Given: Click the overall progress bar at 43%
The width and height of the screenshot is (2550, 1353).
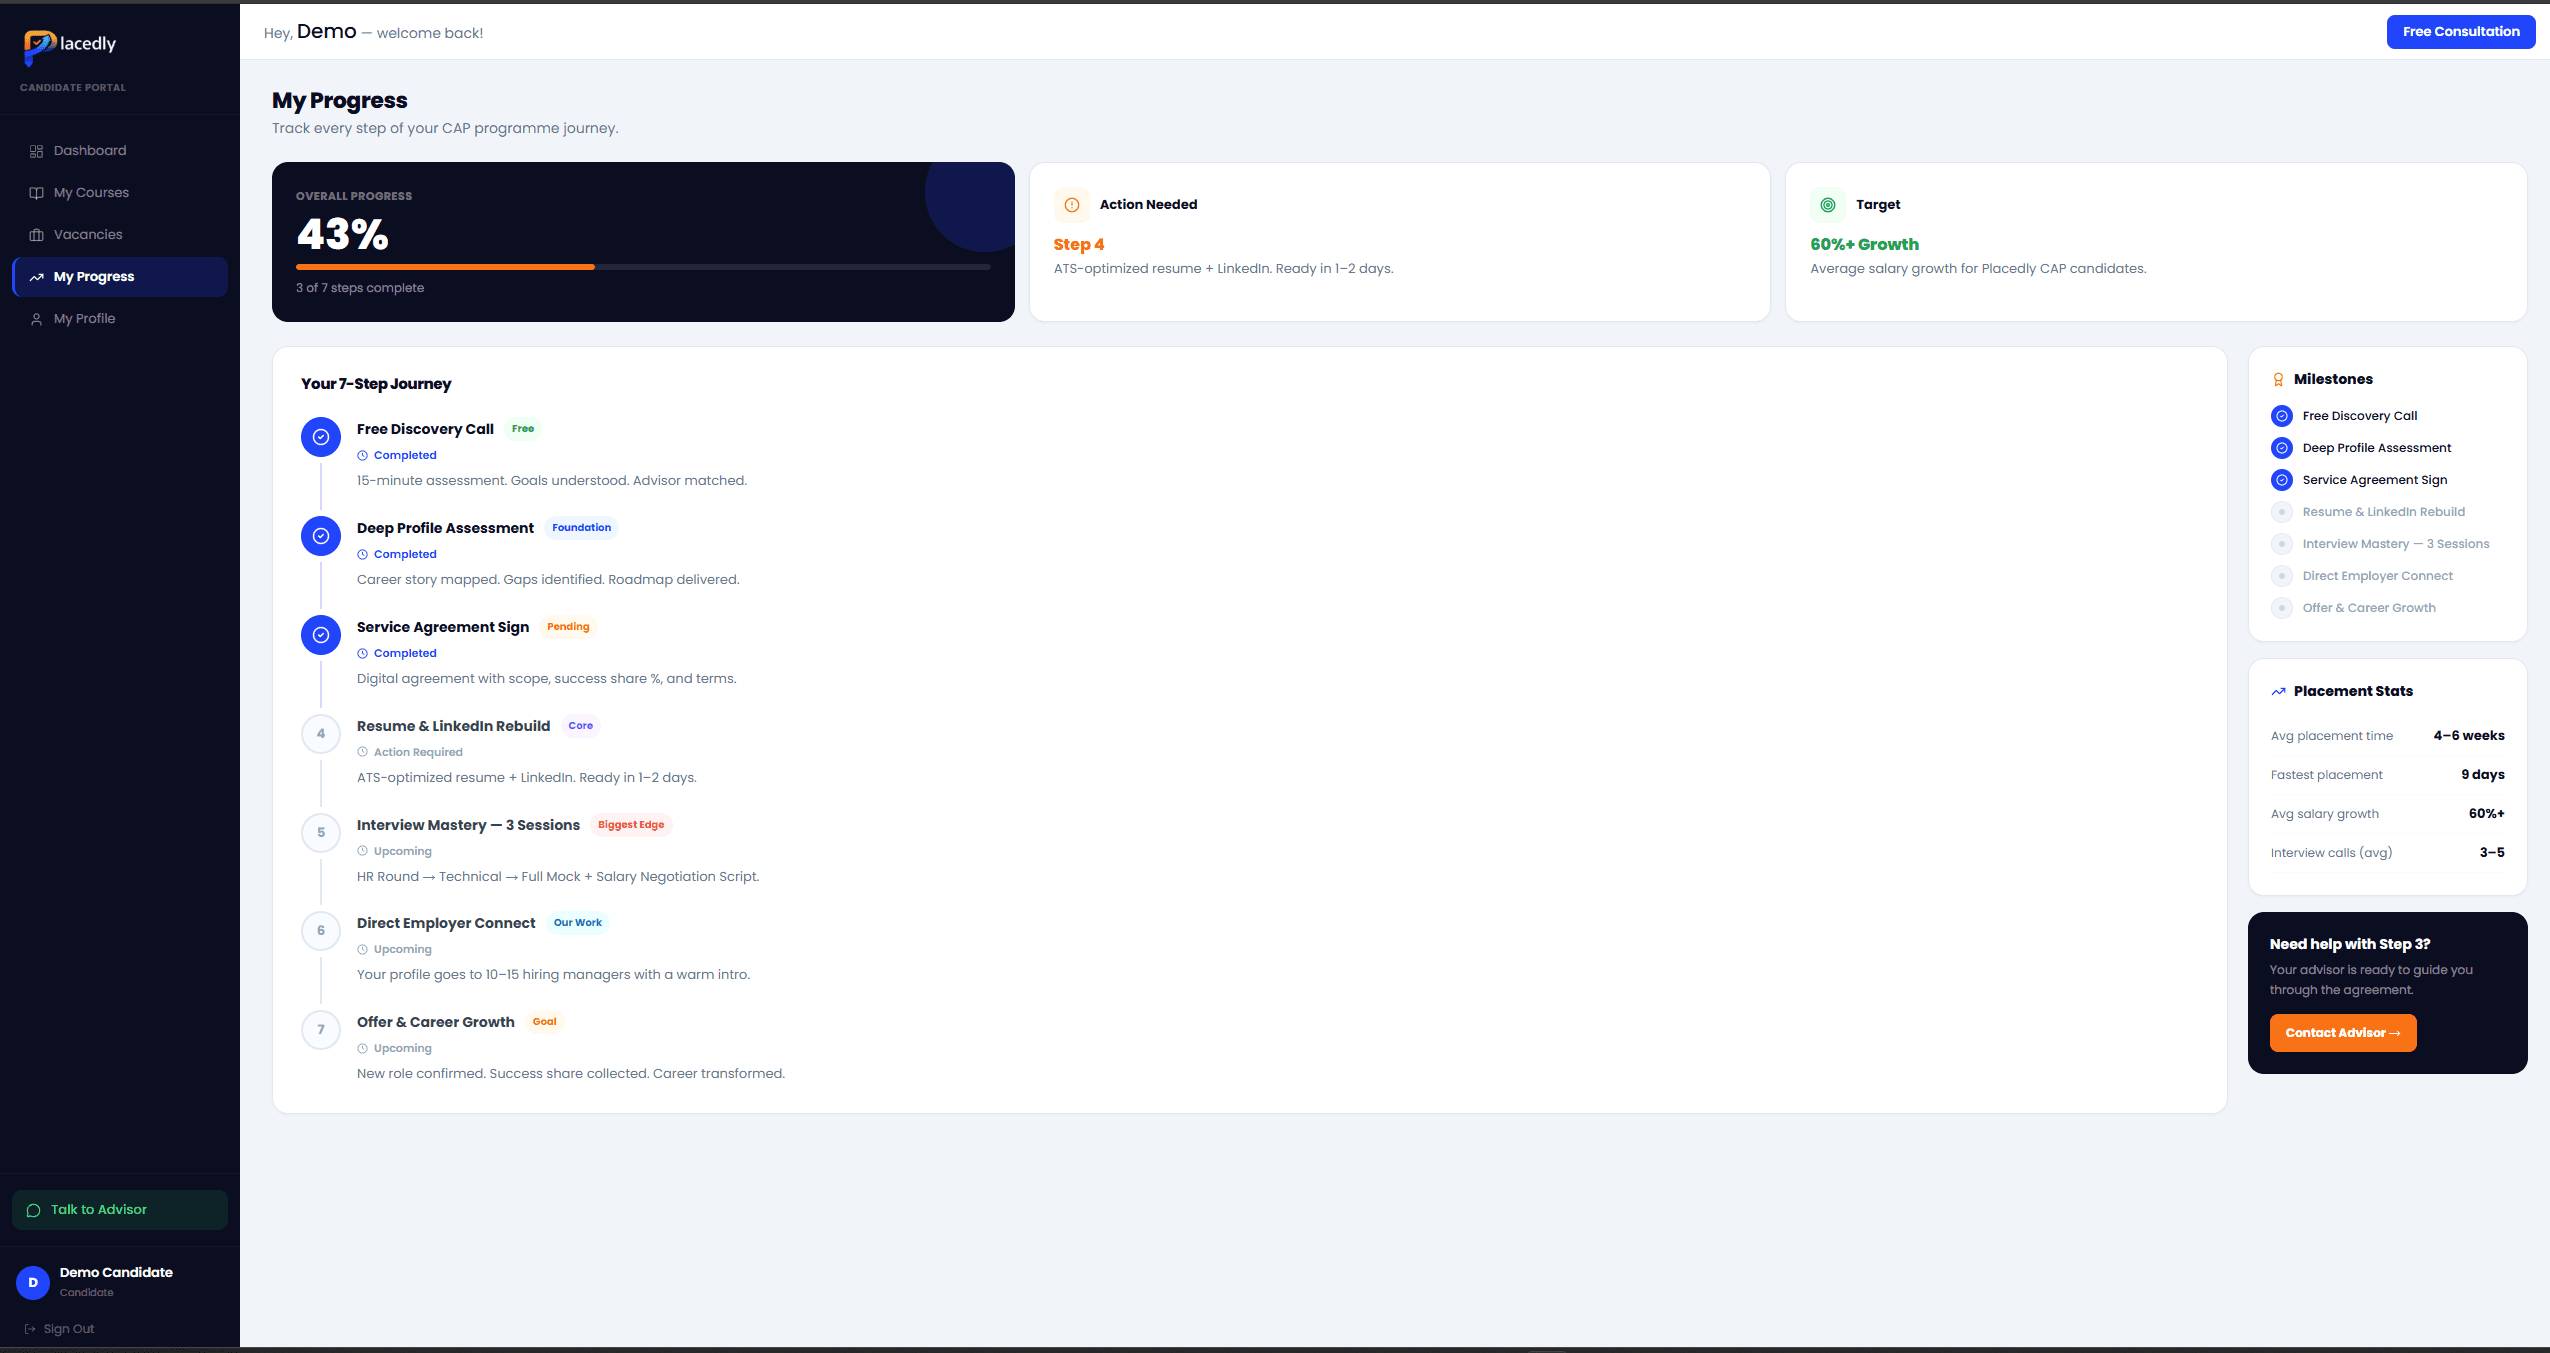Looking at the screenshot, I should [x=643, y=267].
